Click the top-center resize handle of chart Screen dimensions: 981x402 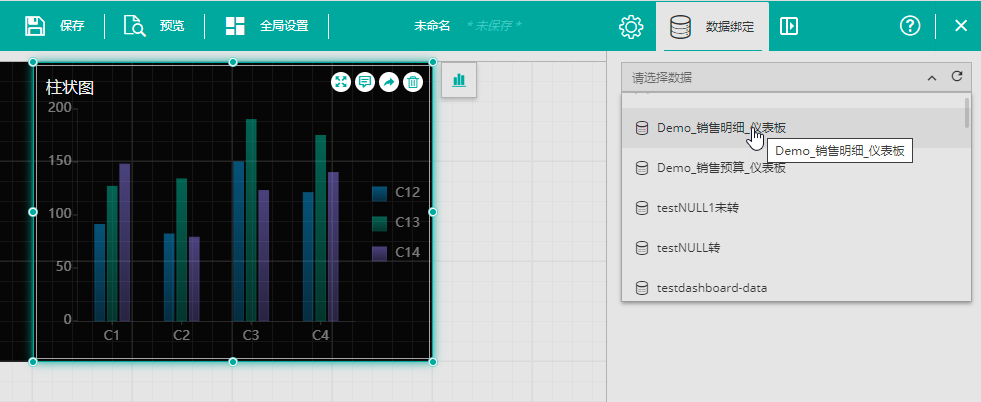pyautogui.click(x=233, y=62)
